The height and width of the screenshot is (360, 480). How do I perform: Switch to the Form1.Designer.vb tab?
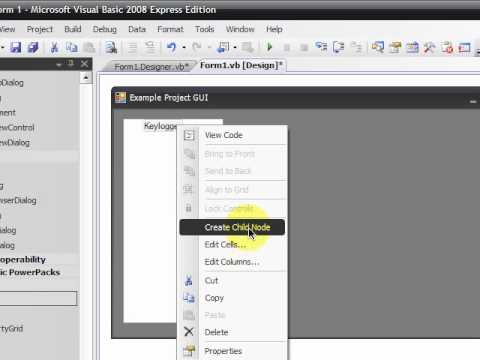tap(151, 67)
